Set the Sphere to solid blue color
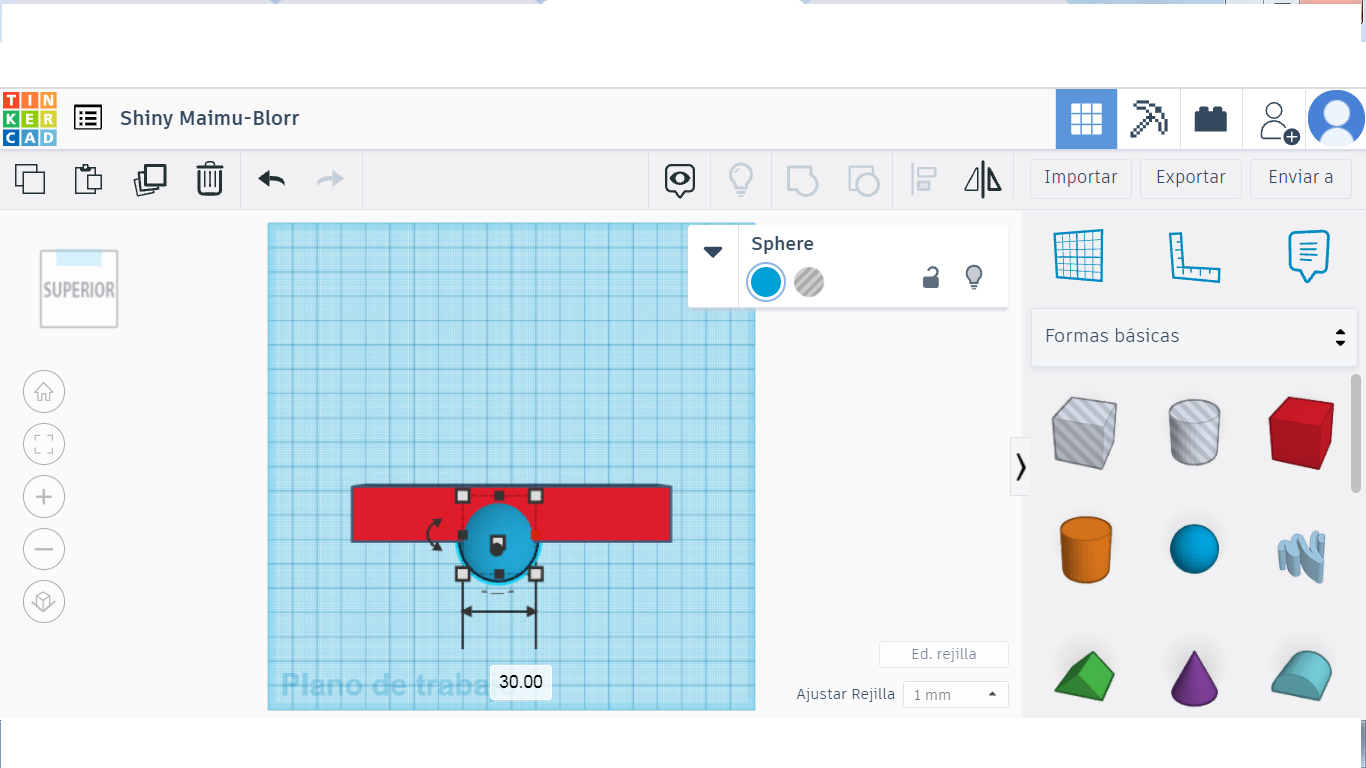Image resolution: width=1366 pixels, height=768 pixels. [766, 282]
